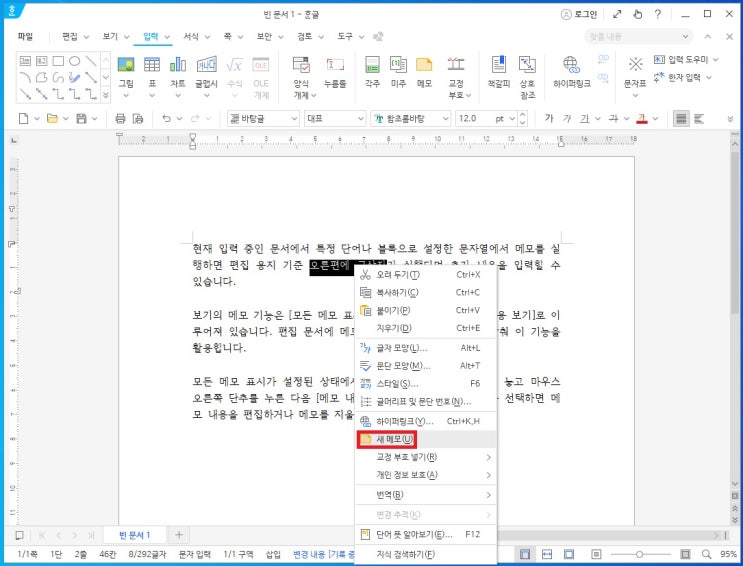Expand the 바탕글 style dropdown
The image size is (743, 566).
293,118
